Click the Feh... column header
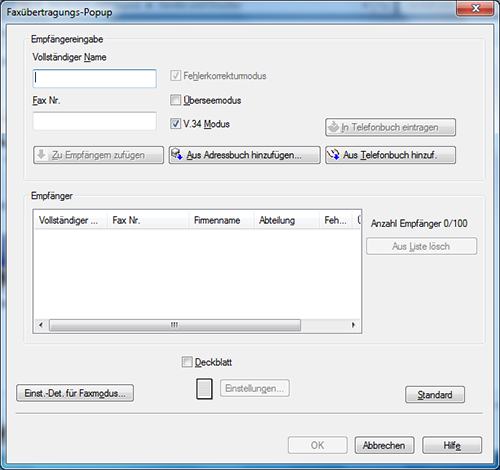 pos(336,220)
